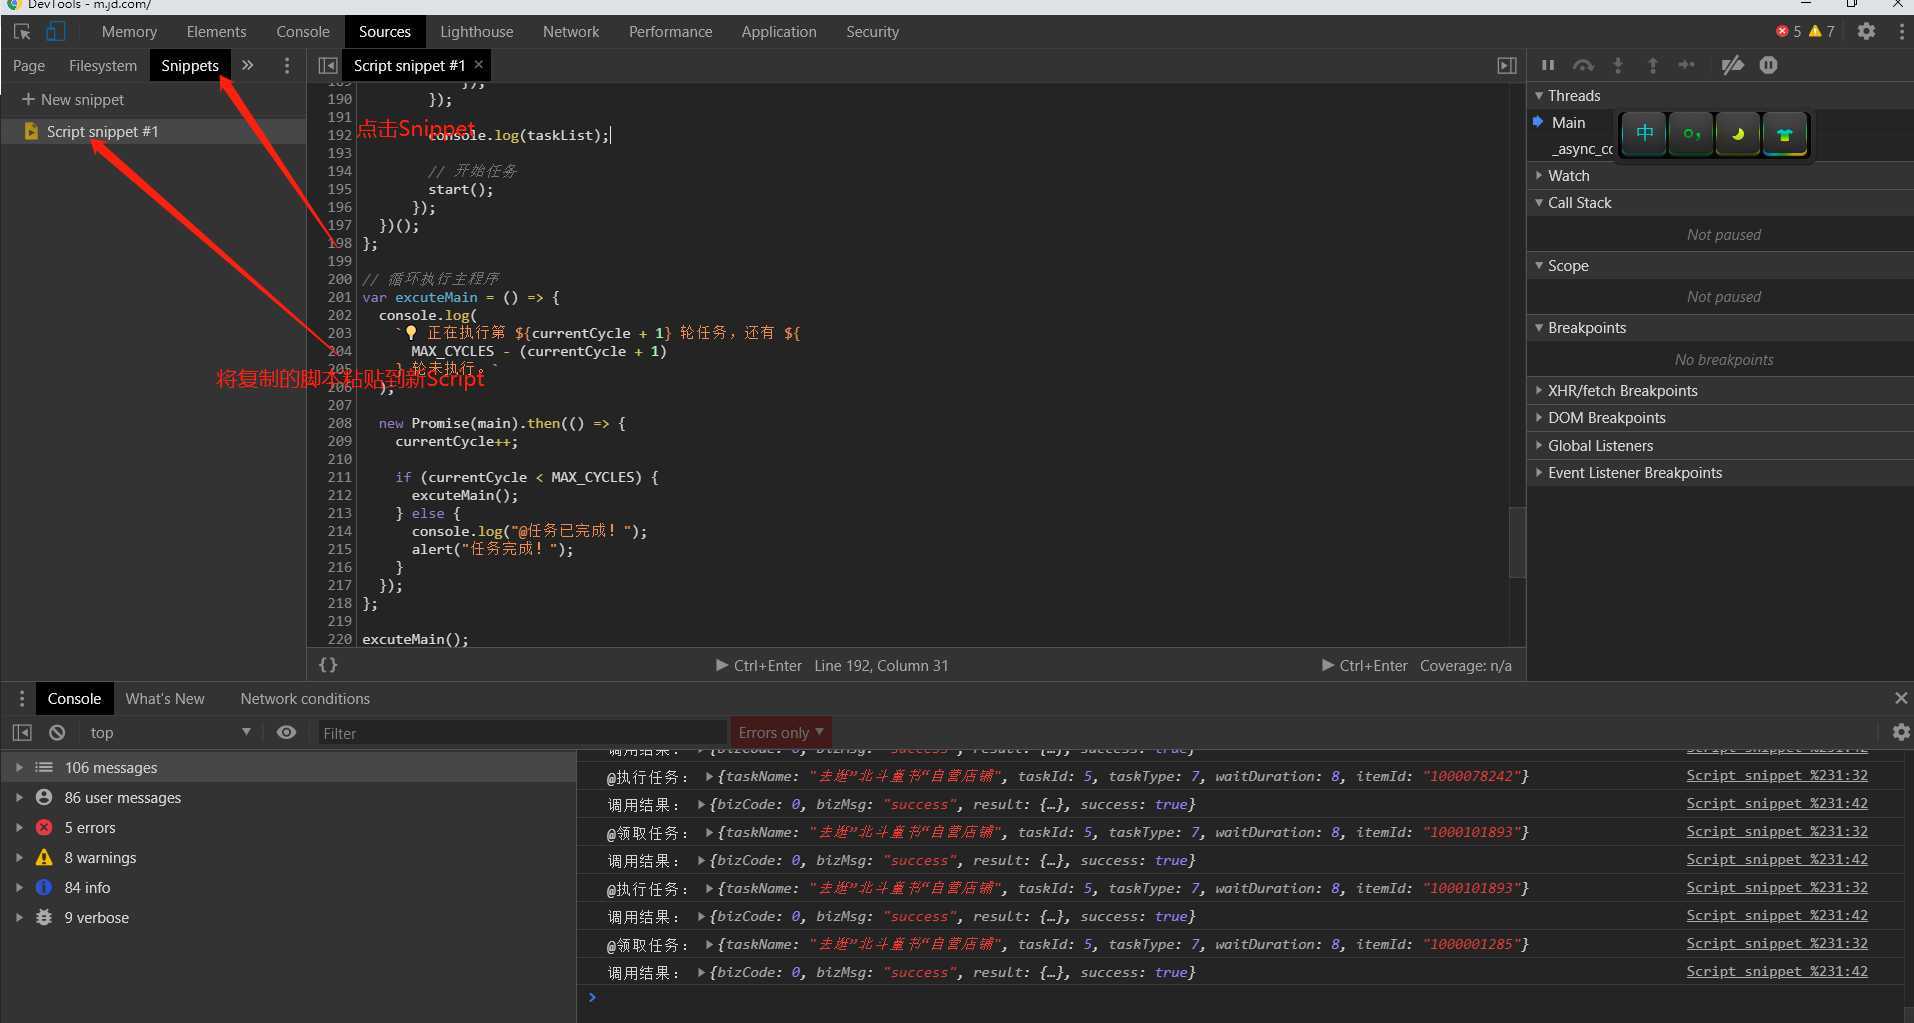Open DevTools settings gear

[1866, 31]
